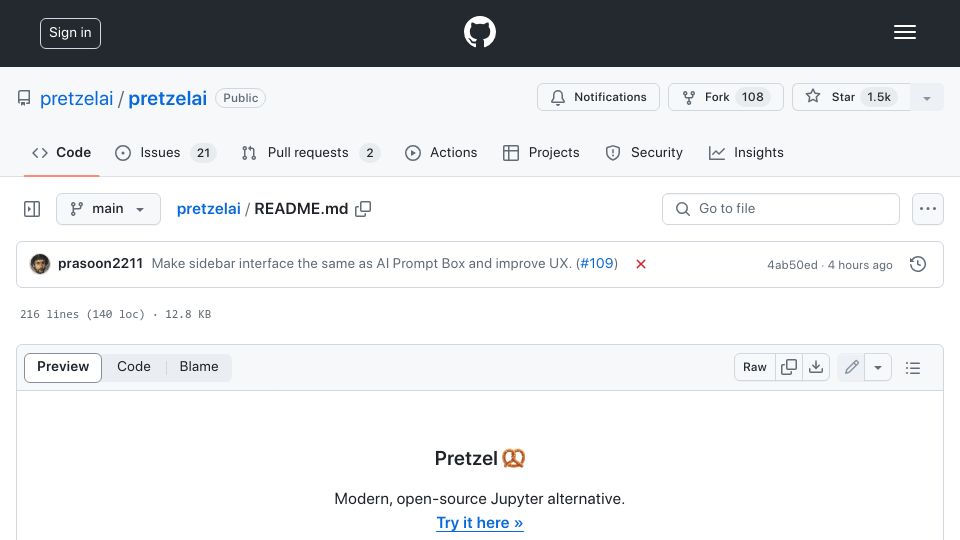Click the Public visibility badge

(240, 98)
